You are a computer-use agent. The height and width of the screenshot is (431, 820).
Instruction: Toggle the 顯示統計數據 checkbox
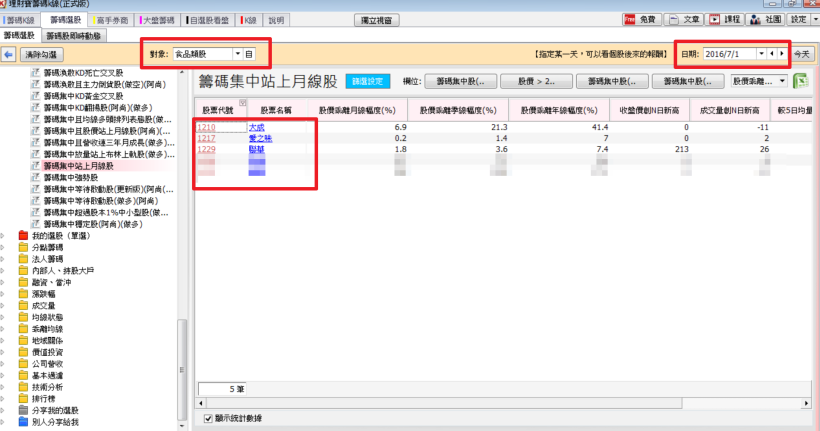(x=208, y=418)
